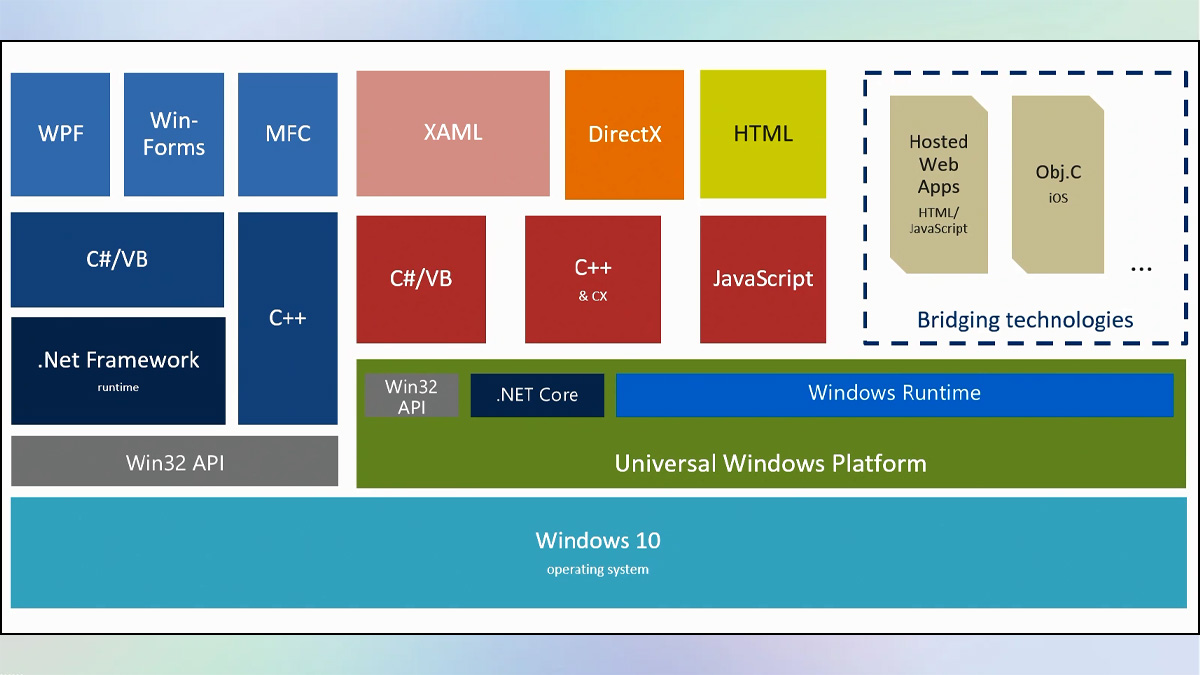Select the Win-Forms block

tap(174, 134)
